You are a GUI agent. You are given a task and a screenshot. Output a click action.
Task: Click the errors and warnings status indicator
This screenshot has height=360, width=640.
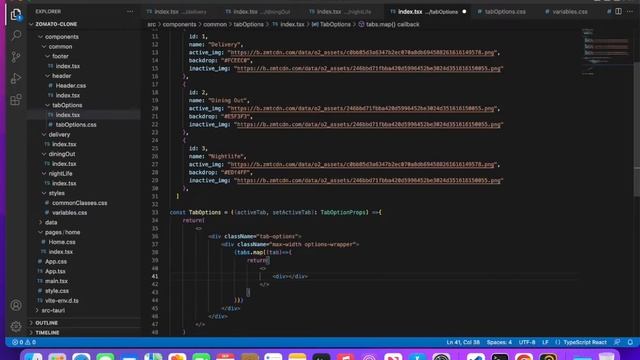point(24,342)
